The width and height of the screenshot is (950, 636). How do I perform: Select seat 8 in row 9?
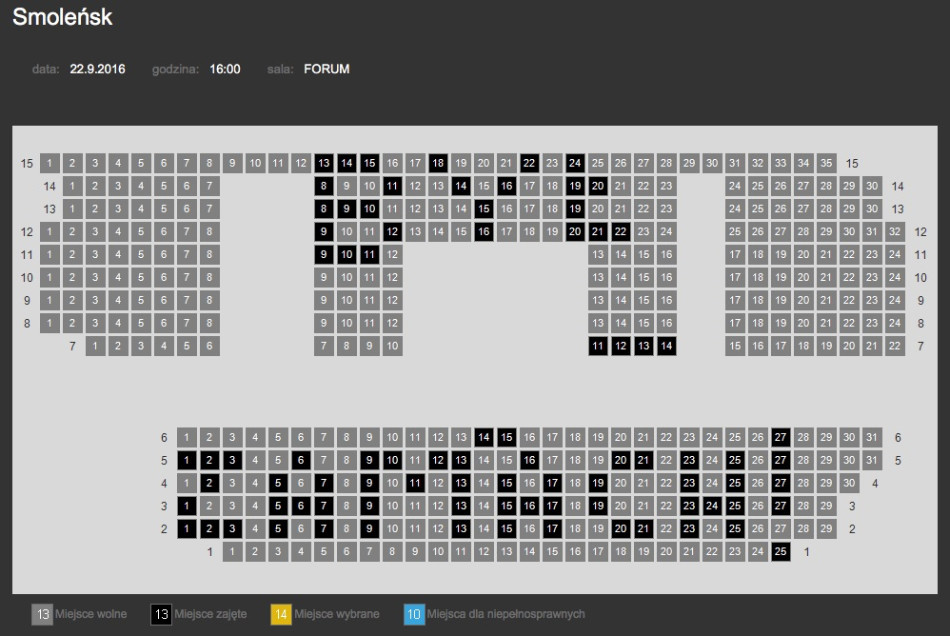(210, 300)
